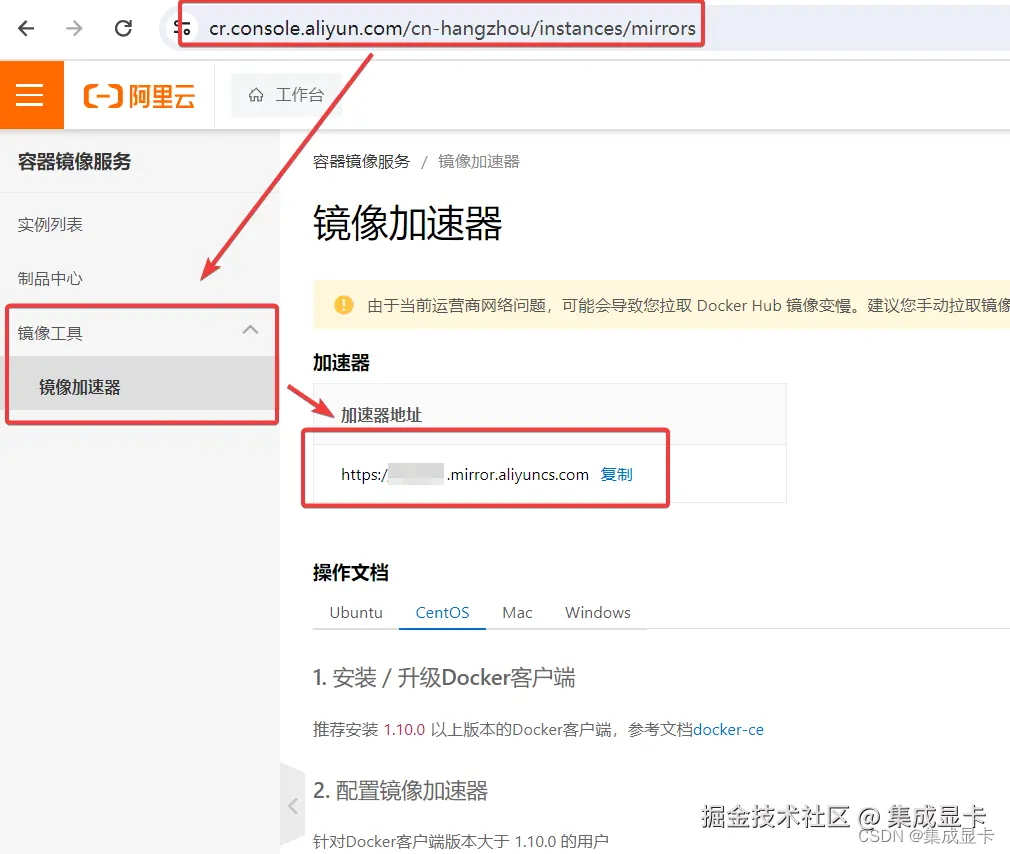Click the 镜像加速器 breadcrumb item
The height and width of the screenshot is (854, 1010).
479,162
